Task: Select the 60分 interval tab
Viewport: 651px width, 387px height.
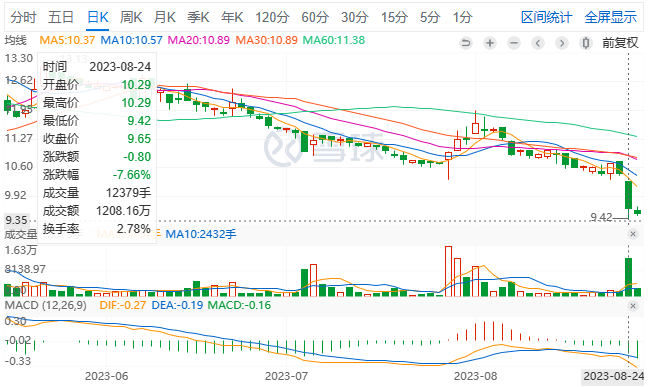Action: [315, 17]
